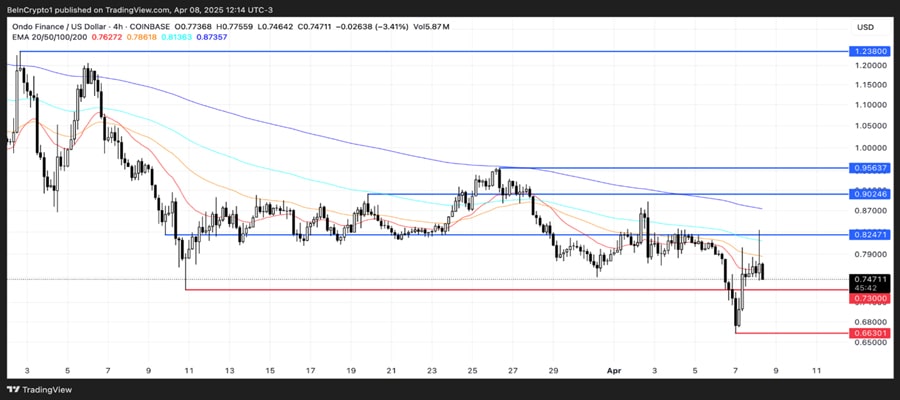Screen dimensions: 900x400
Task: Select the 0.90246 blue price label
Action: pos(871,194)
